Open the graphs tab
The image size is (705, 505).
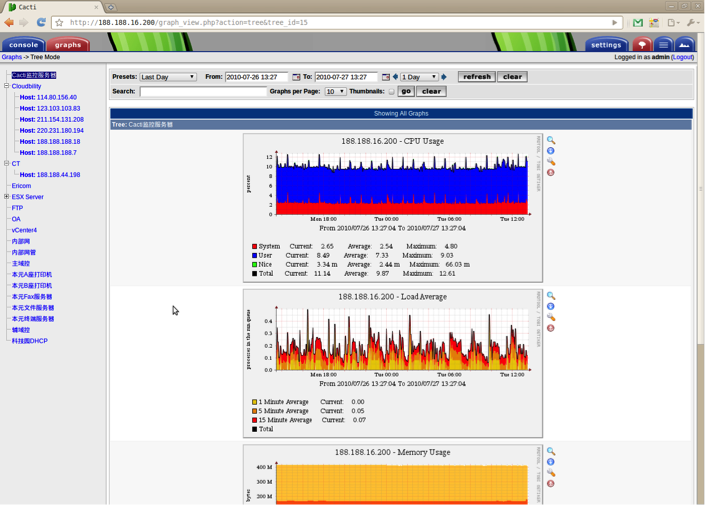(68, 45)
